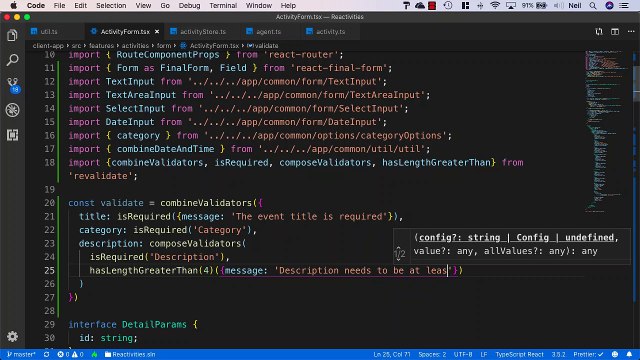
Task: Click the Wi-Fi icon in the menu bar
Action: tap(495, 5)
